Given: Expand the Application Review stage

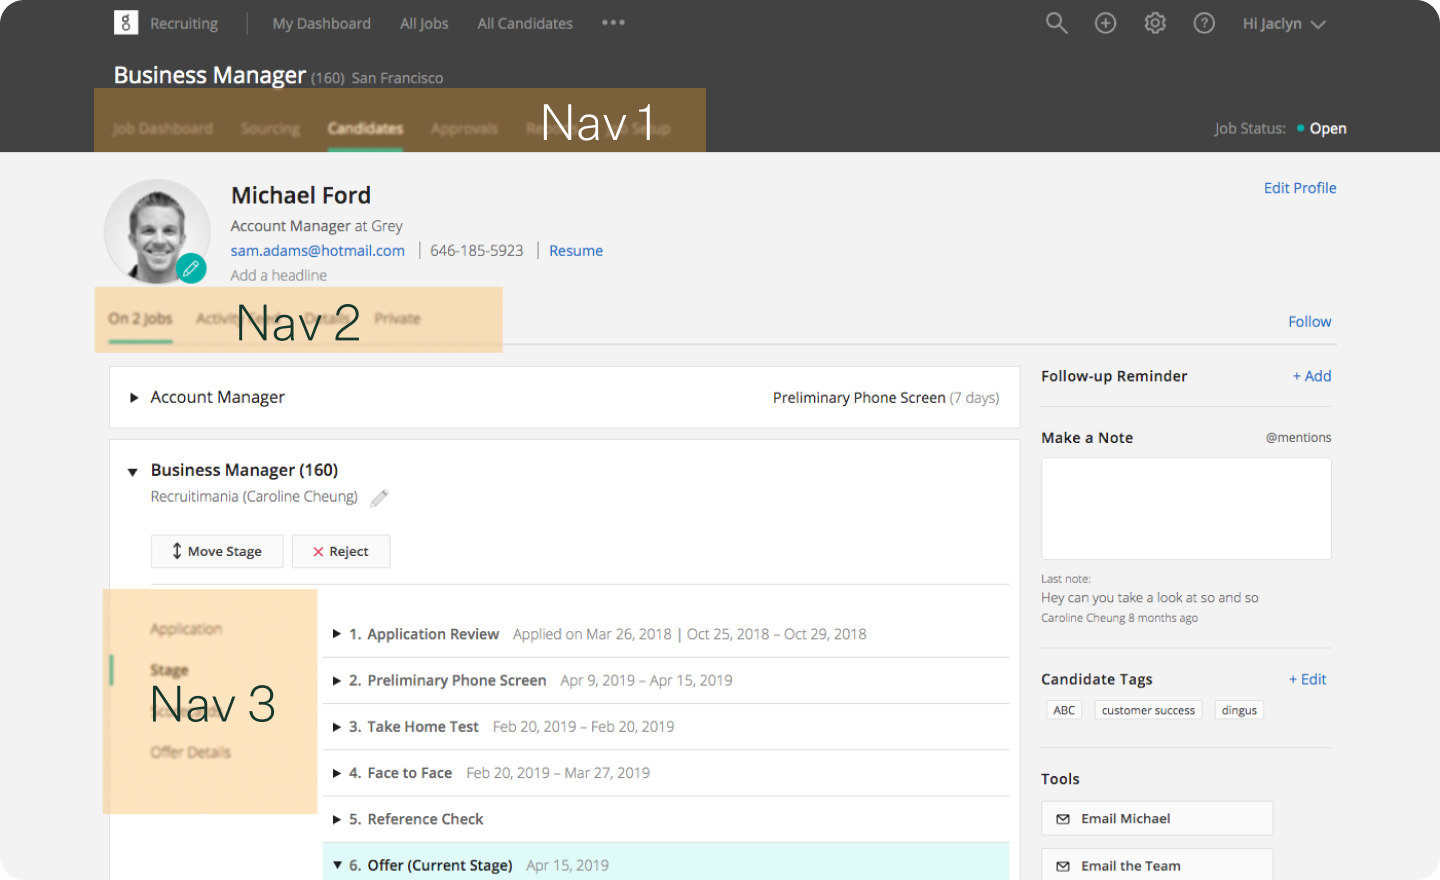Looking at the screenshot, I should [337, 634].
